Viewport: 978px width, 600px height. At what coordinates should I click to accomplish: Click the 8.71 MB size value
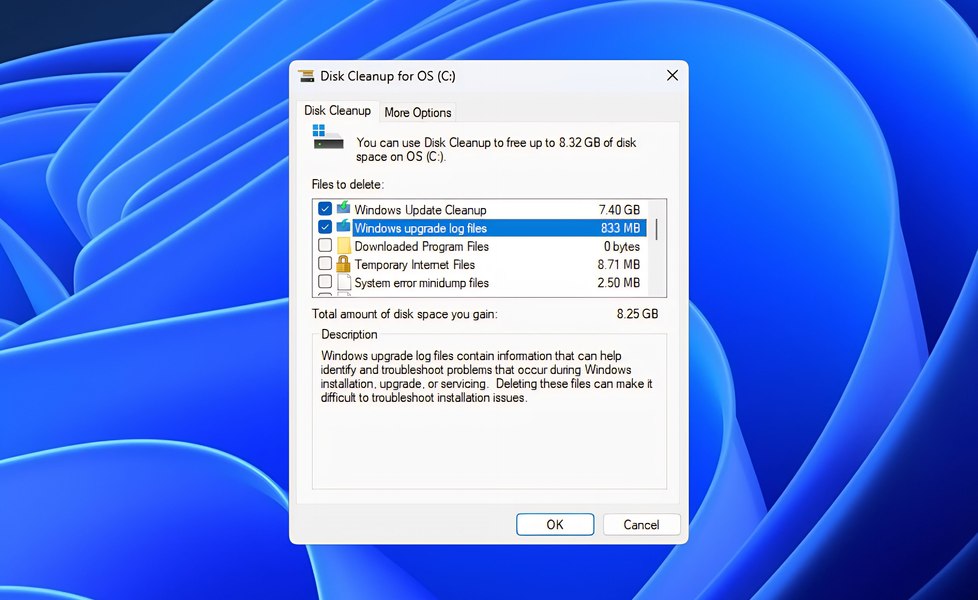[x=619, y=264]
